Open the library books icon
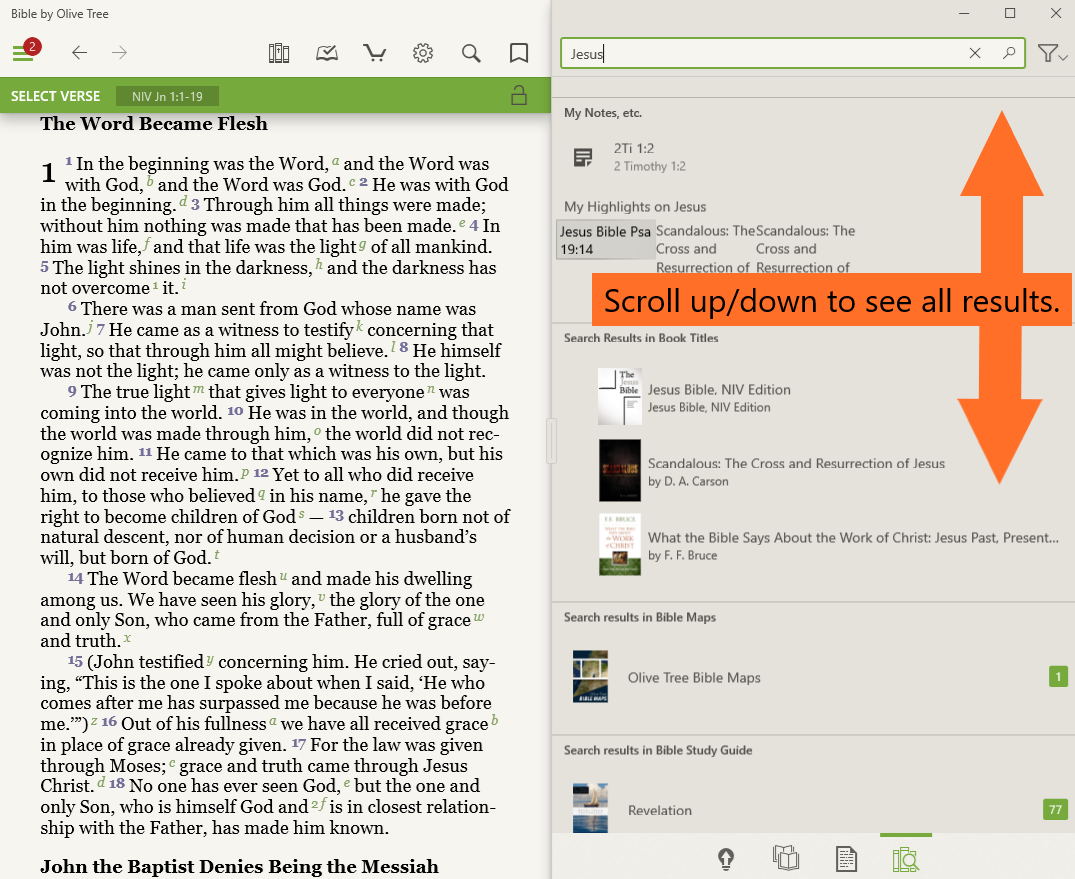 [x=278, y=53]
